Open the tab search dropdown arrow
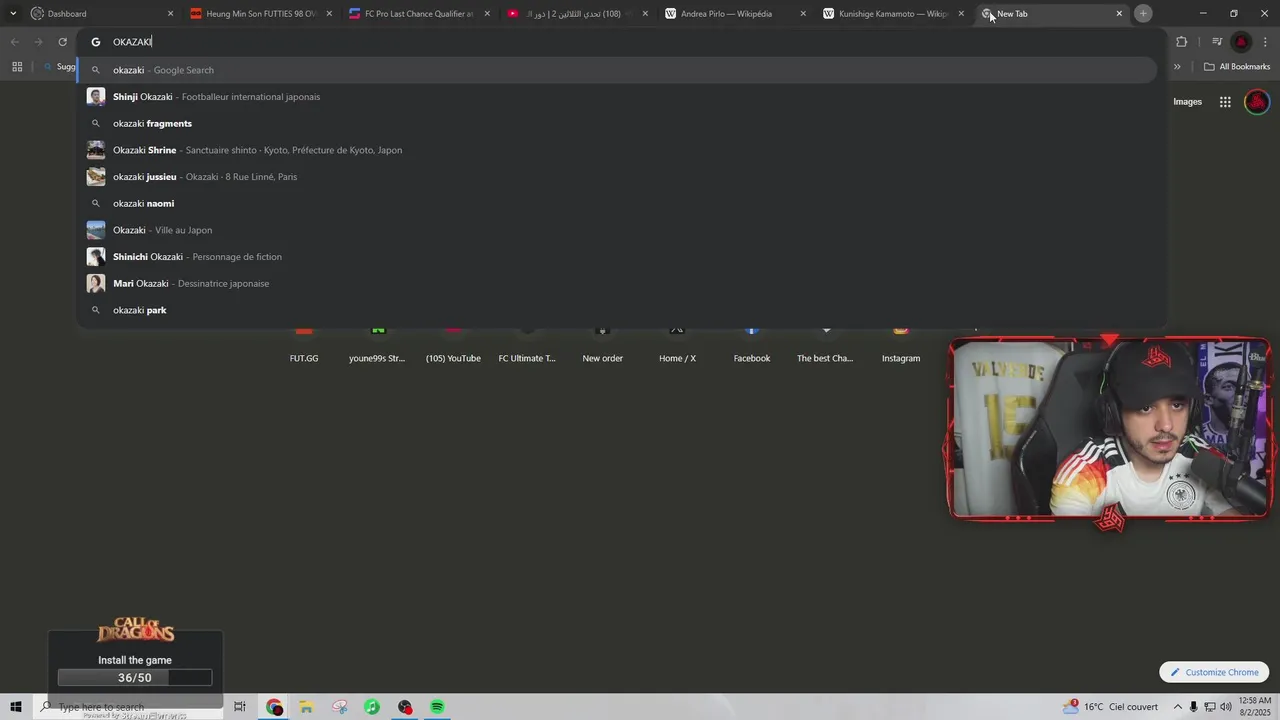1280x720 pixels. tap(12, 14)
